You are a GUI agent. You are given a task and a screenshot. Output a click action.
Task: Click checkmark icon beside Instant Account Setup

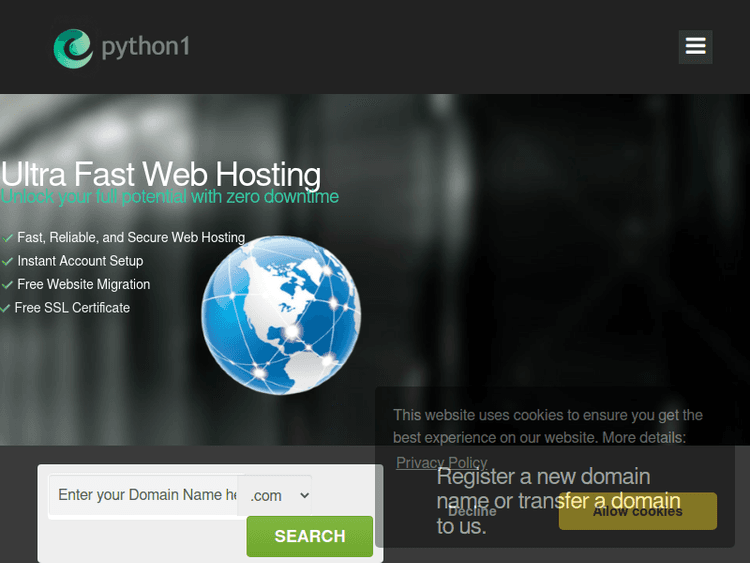[x=7, y=261]
